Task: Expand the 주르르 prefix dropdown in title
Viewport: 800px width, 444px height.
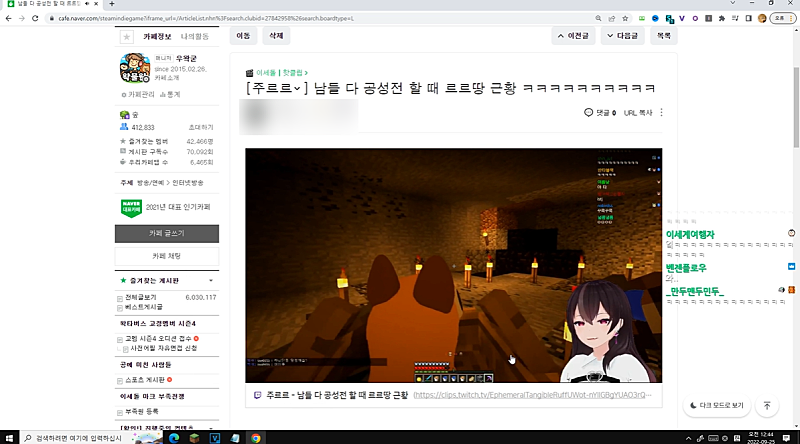Action: pyautogui.click(x=297, y=88)
